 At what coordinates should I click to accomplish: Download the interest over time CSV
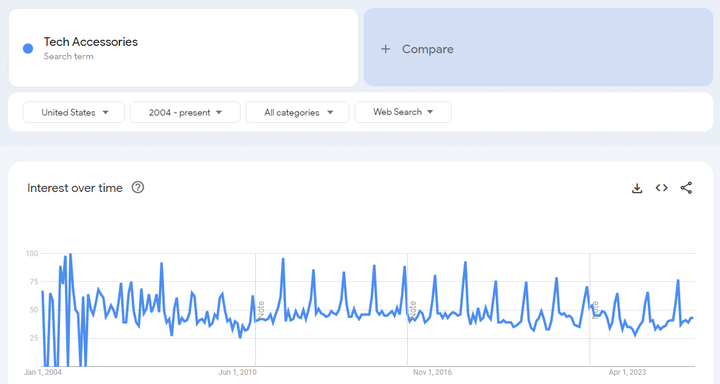coord(637,188)
